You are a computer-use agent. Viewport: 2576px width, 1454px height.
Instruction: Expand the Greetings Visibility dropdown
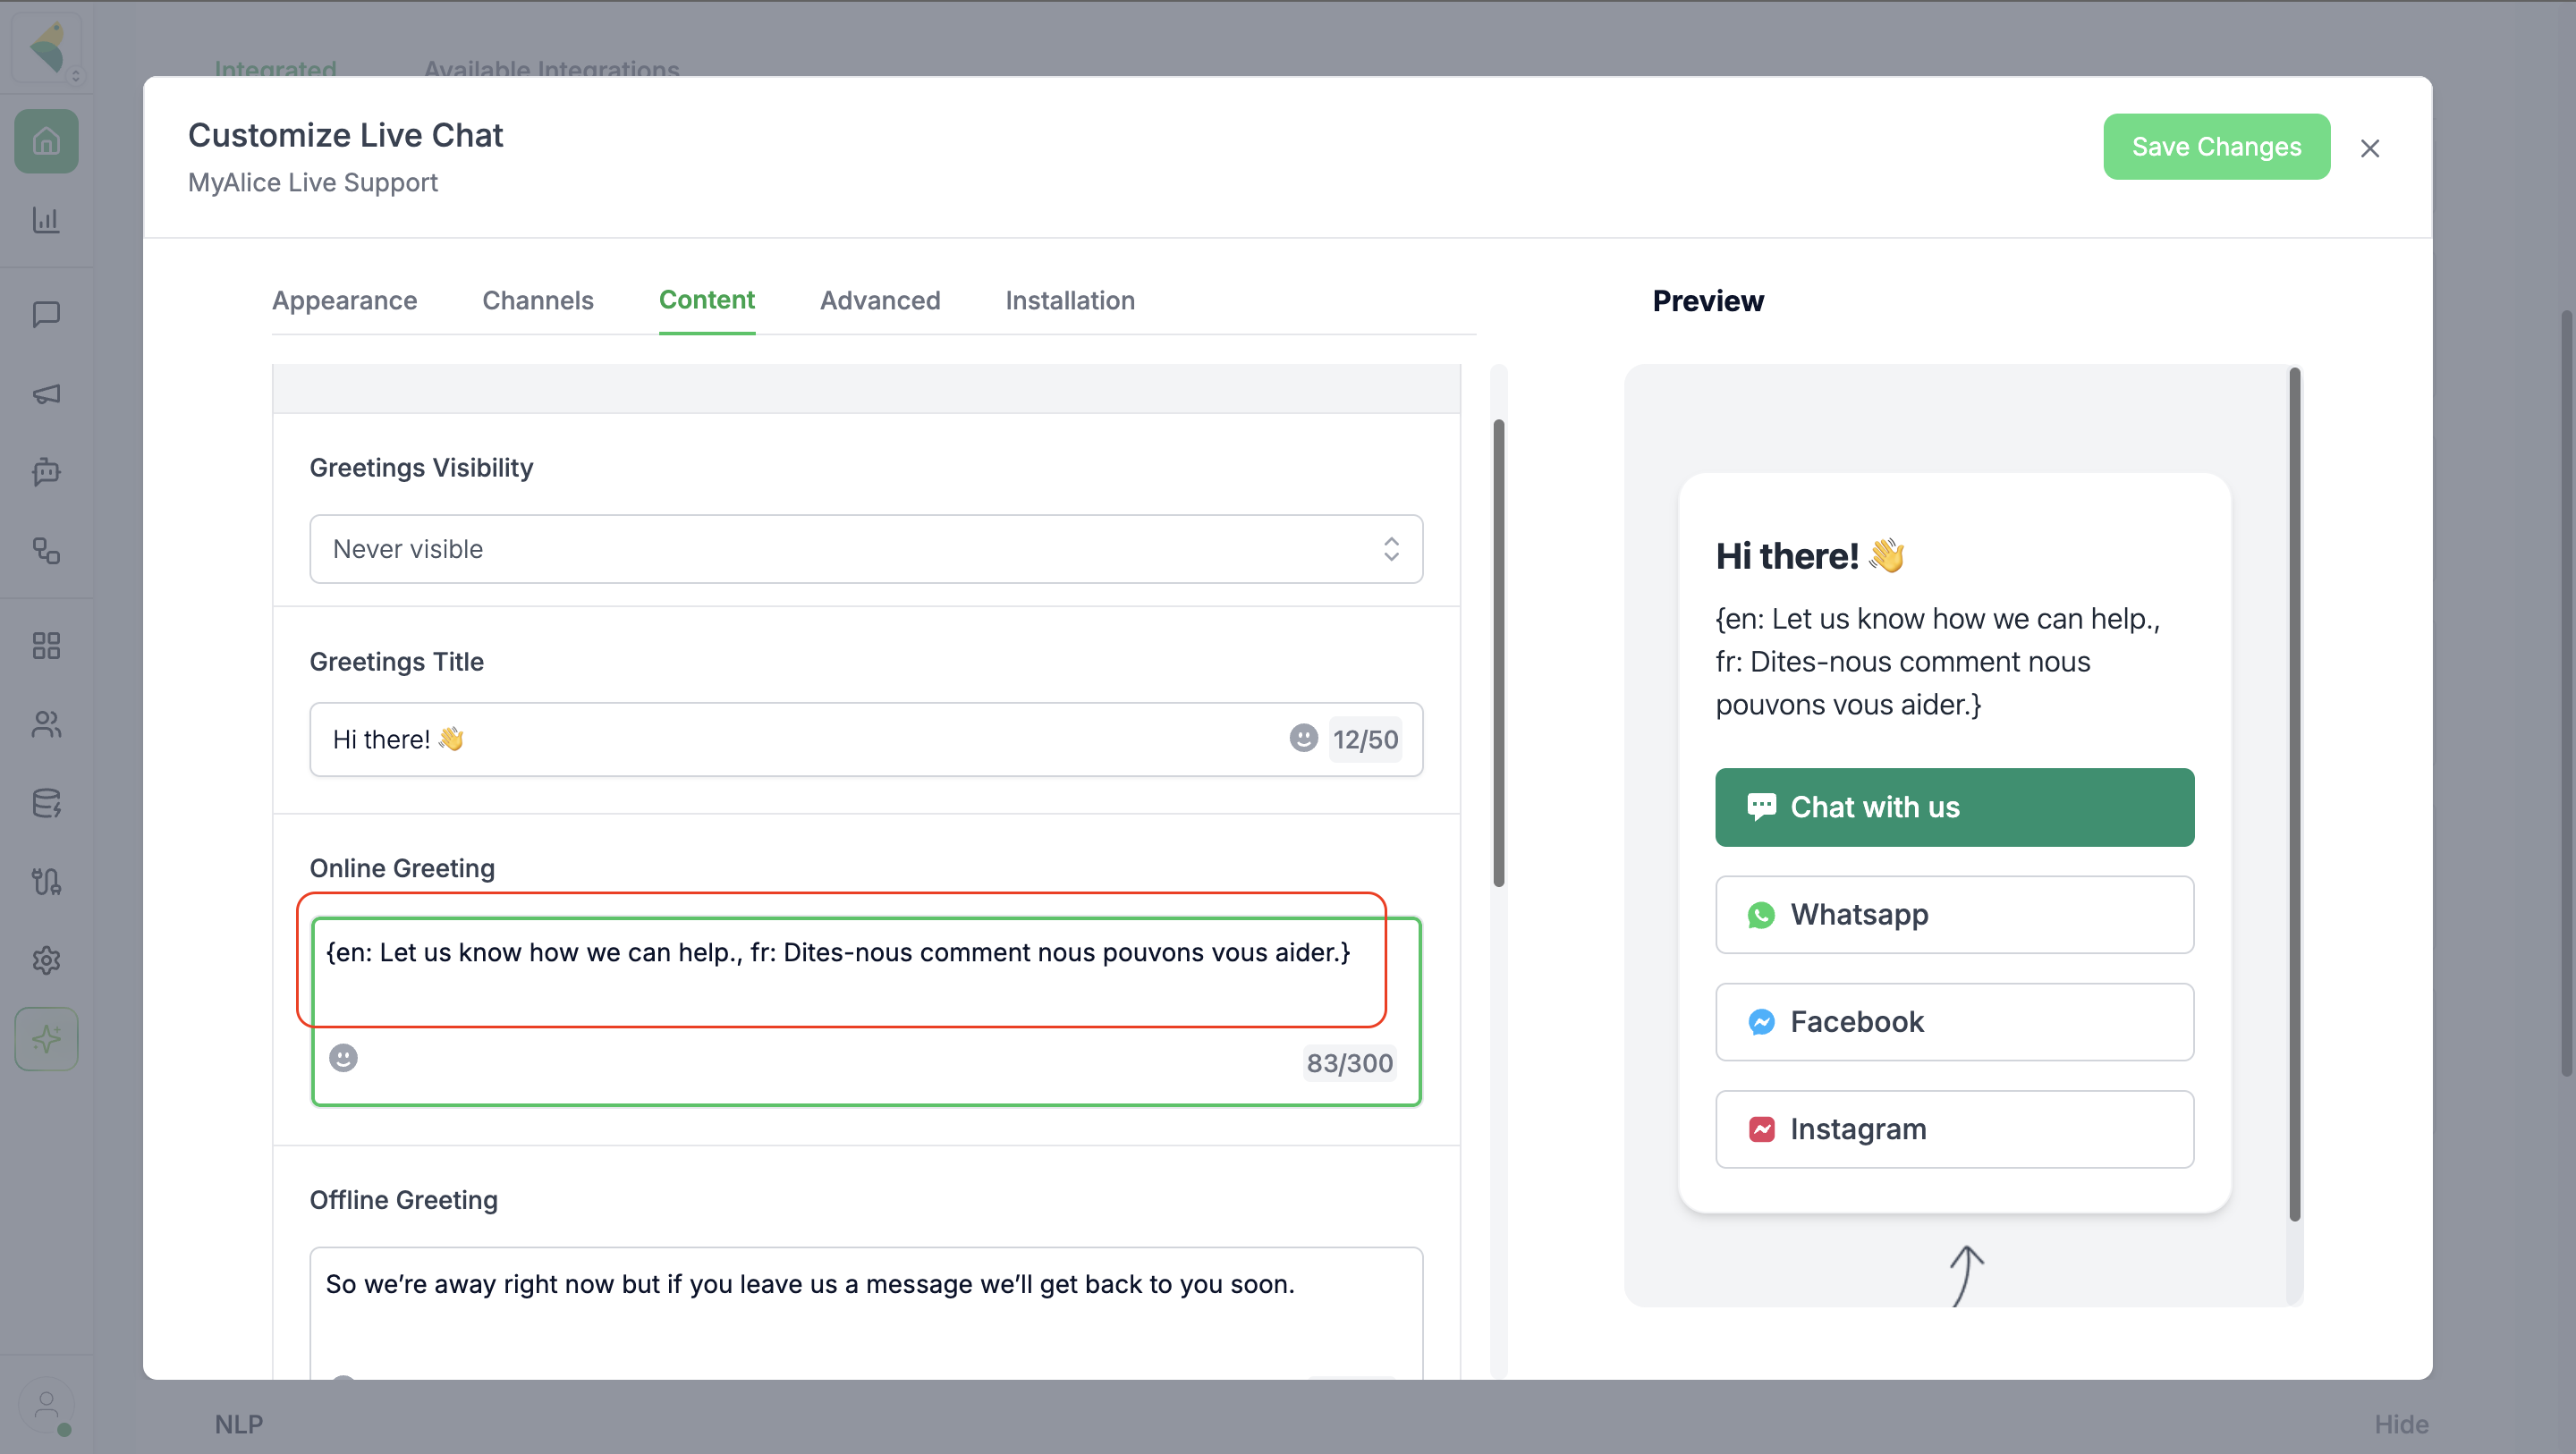click(x=866, y=549)
